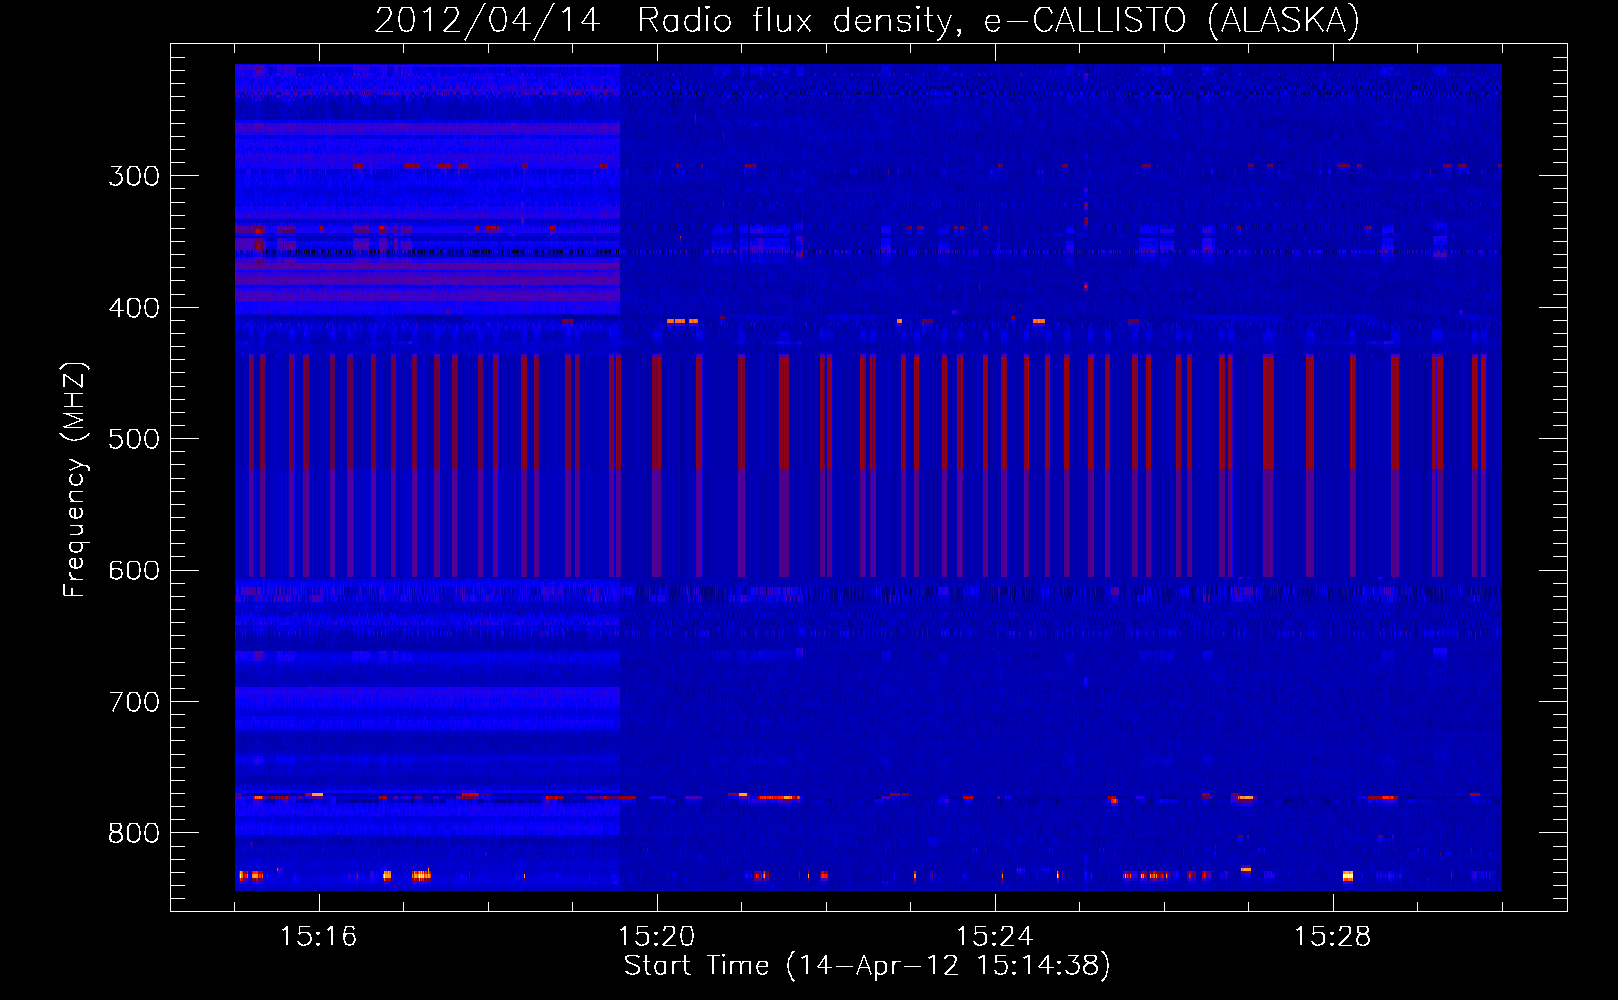Click the plot title mentioning e-CALLISTO (ALASKA)
The image size is (1618, 1000).
pyautogui.click(x=867, y=20)
